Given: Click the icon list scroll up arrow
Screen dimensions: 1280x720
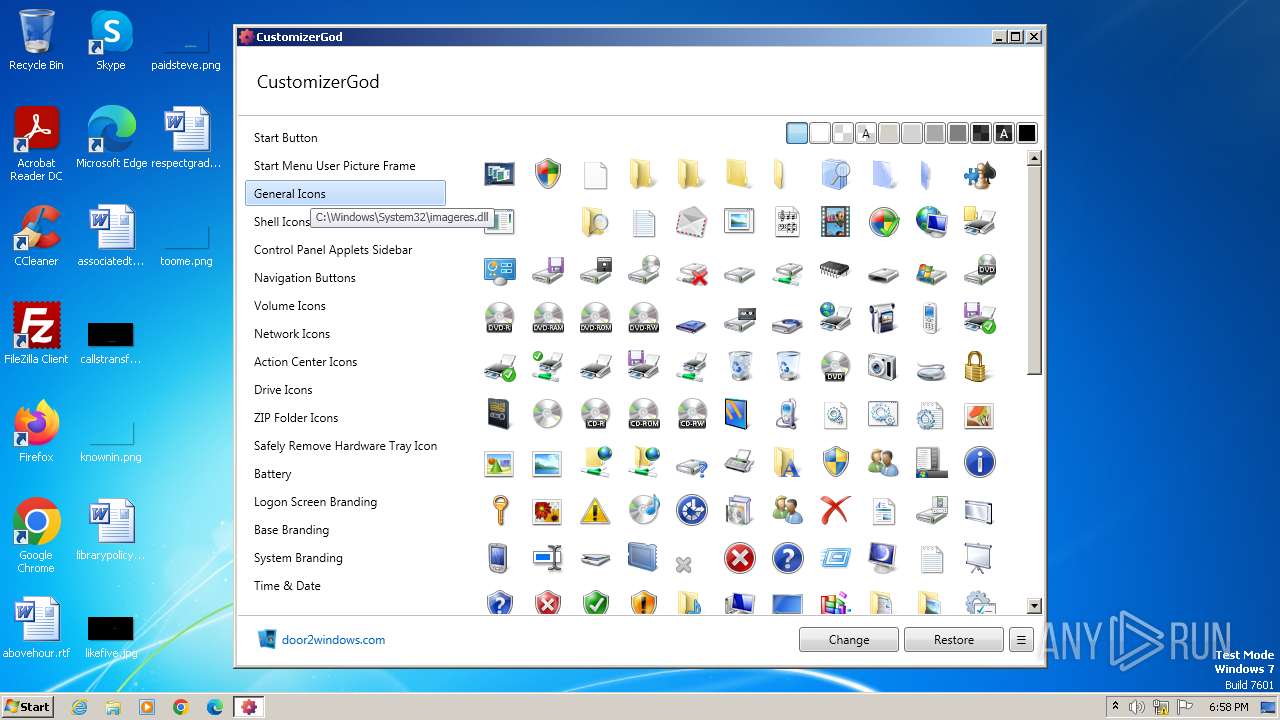Looking at the screenshot, I should pos(1034,158).
